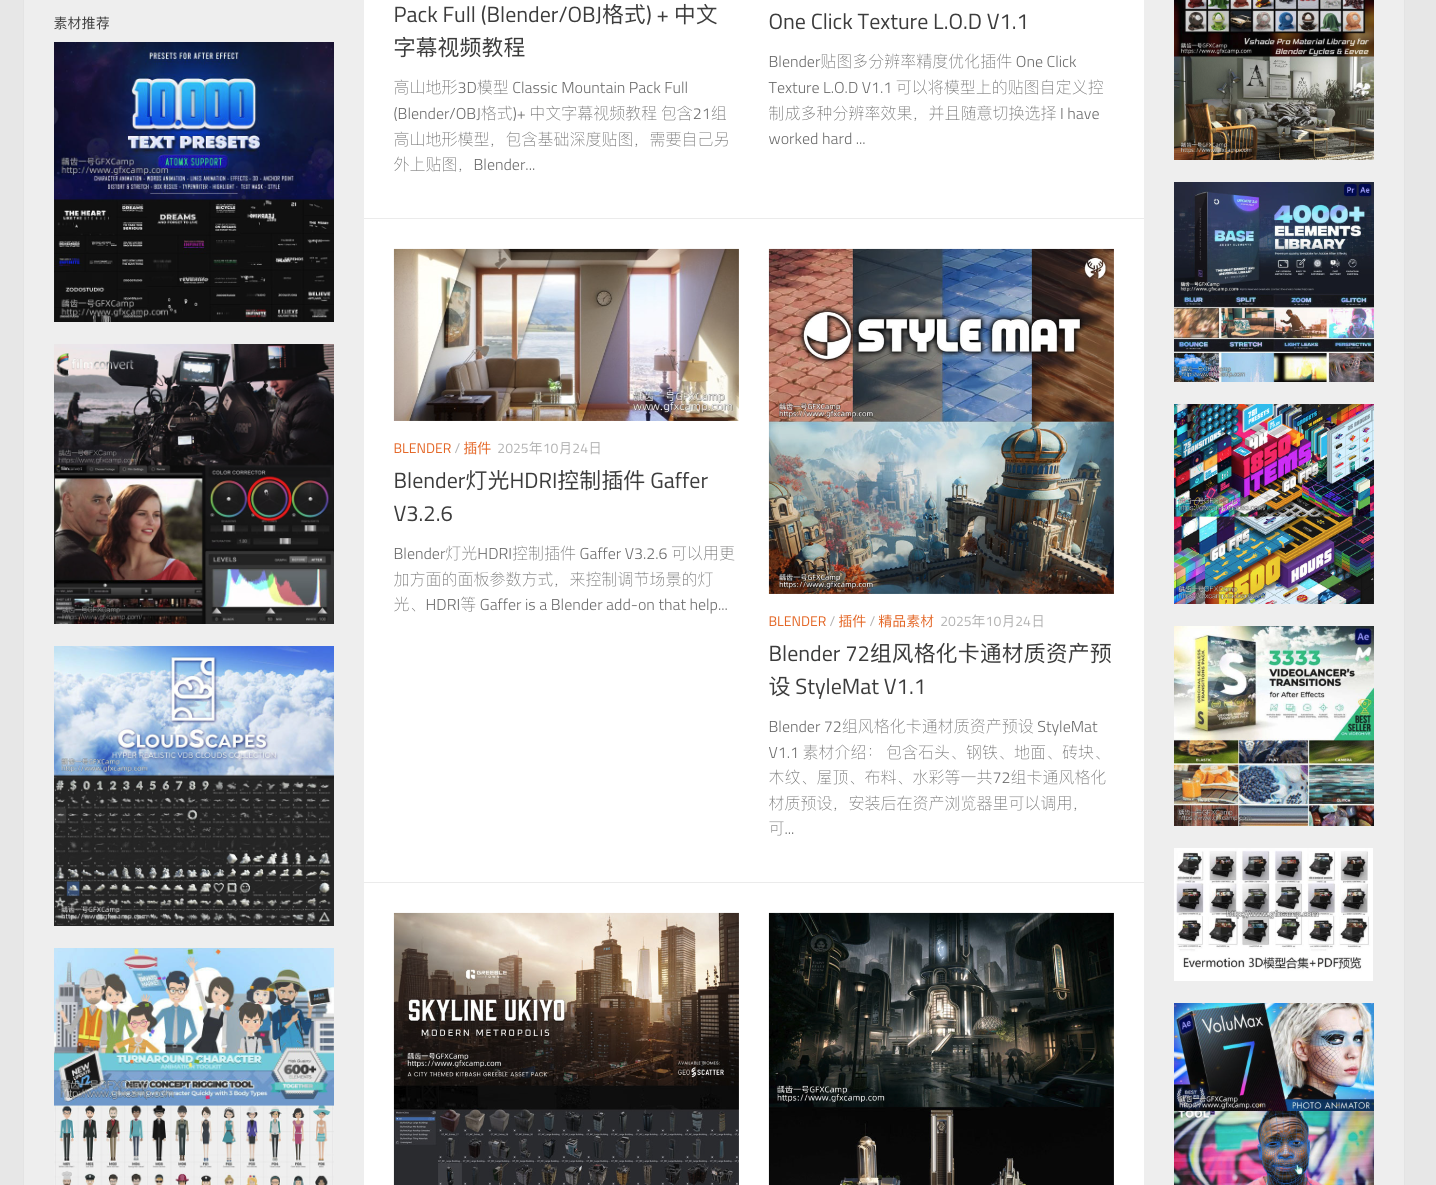Select the 精品素材 category link

[906, 622]
